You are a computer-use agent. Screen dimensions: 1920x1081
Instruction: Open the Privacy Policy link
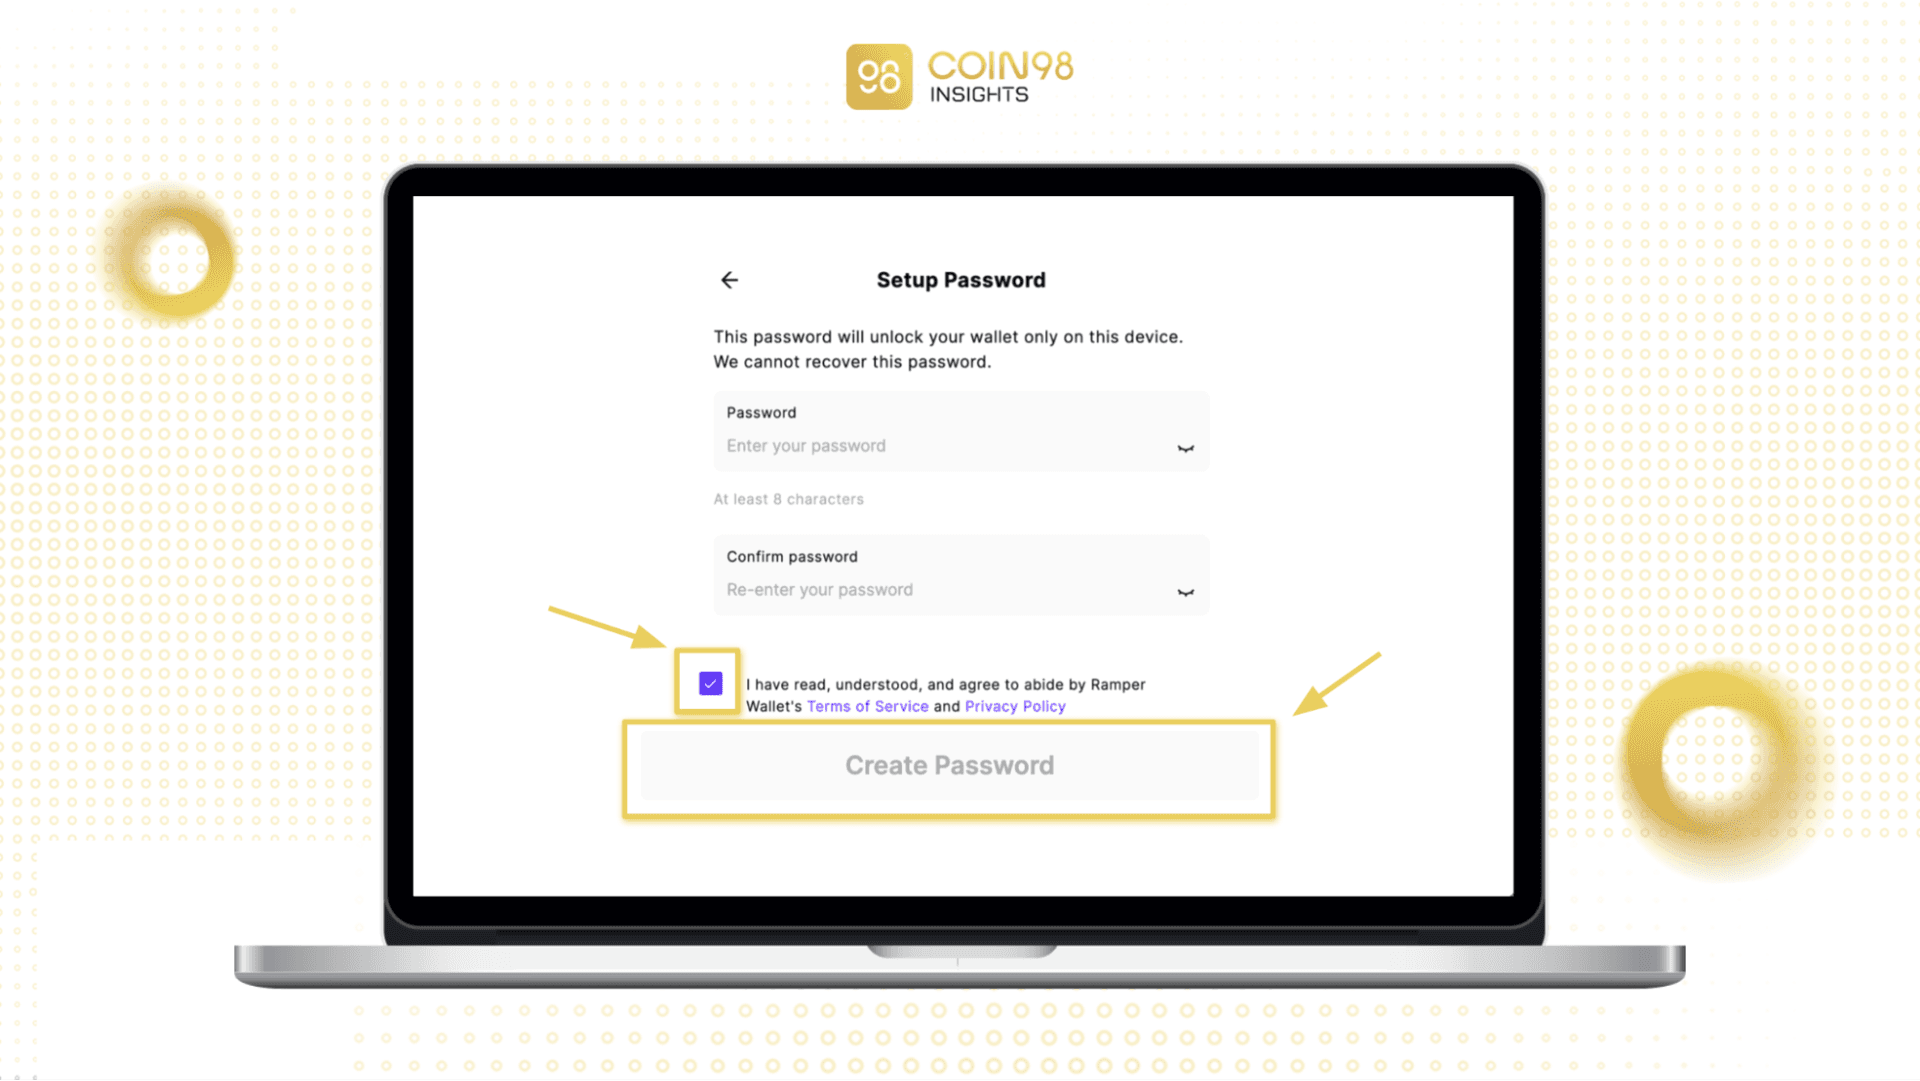click(1015, 705)
